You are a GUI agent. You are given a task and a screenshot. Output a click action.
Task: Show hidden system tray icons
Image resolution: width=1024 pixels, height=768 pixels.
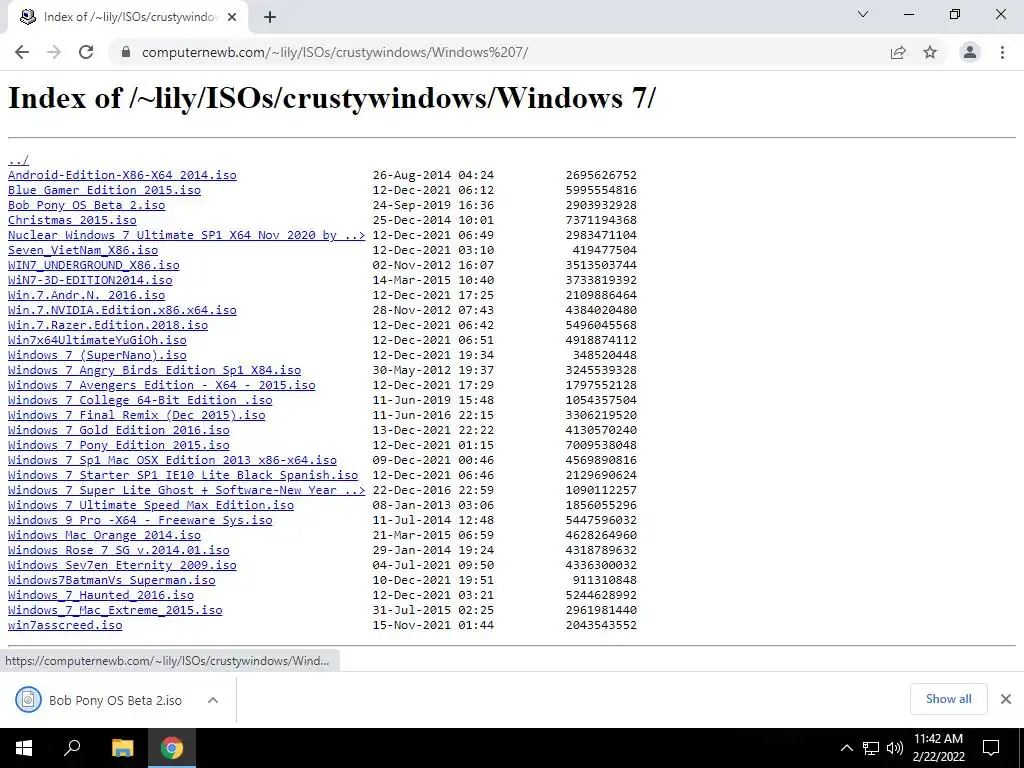846,748
